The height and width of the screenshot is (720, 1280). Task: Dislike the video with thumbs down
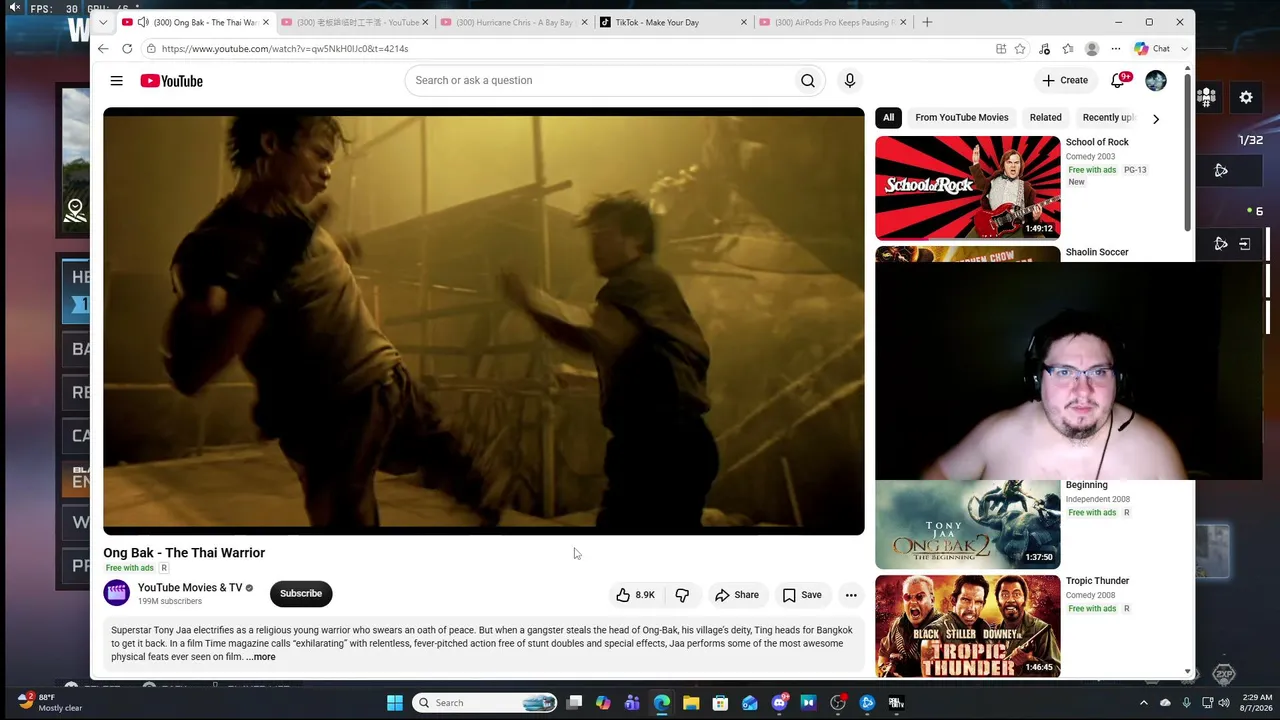pos(683,595)
